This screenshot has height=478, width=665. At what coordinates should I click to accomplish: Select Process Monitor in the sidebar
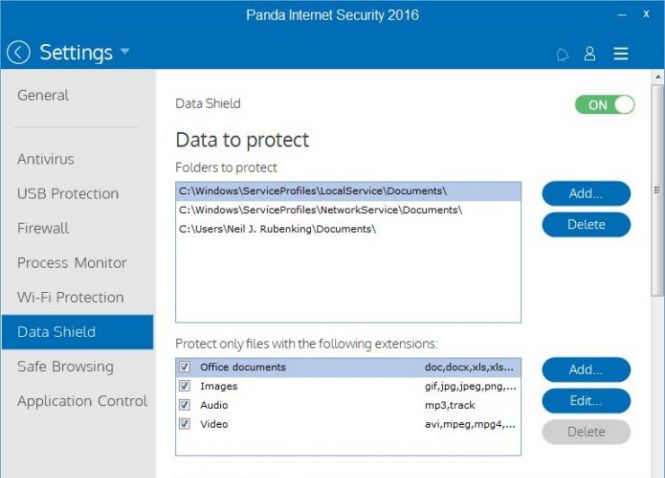[72, 263]
